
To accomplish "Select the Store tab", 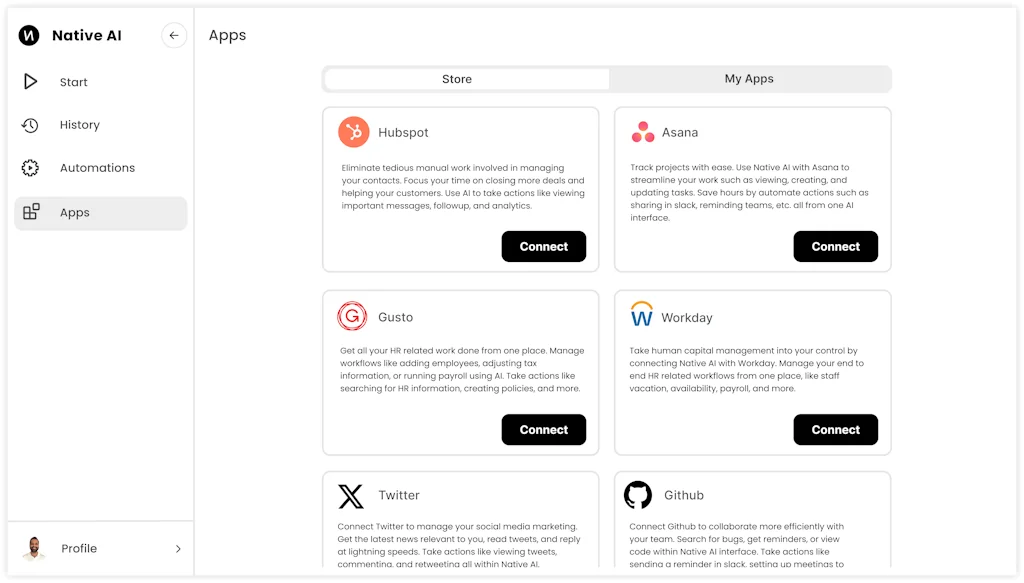I will click(x=457, y=78).
